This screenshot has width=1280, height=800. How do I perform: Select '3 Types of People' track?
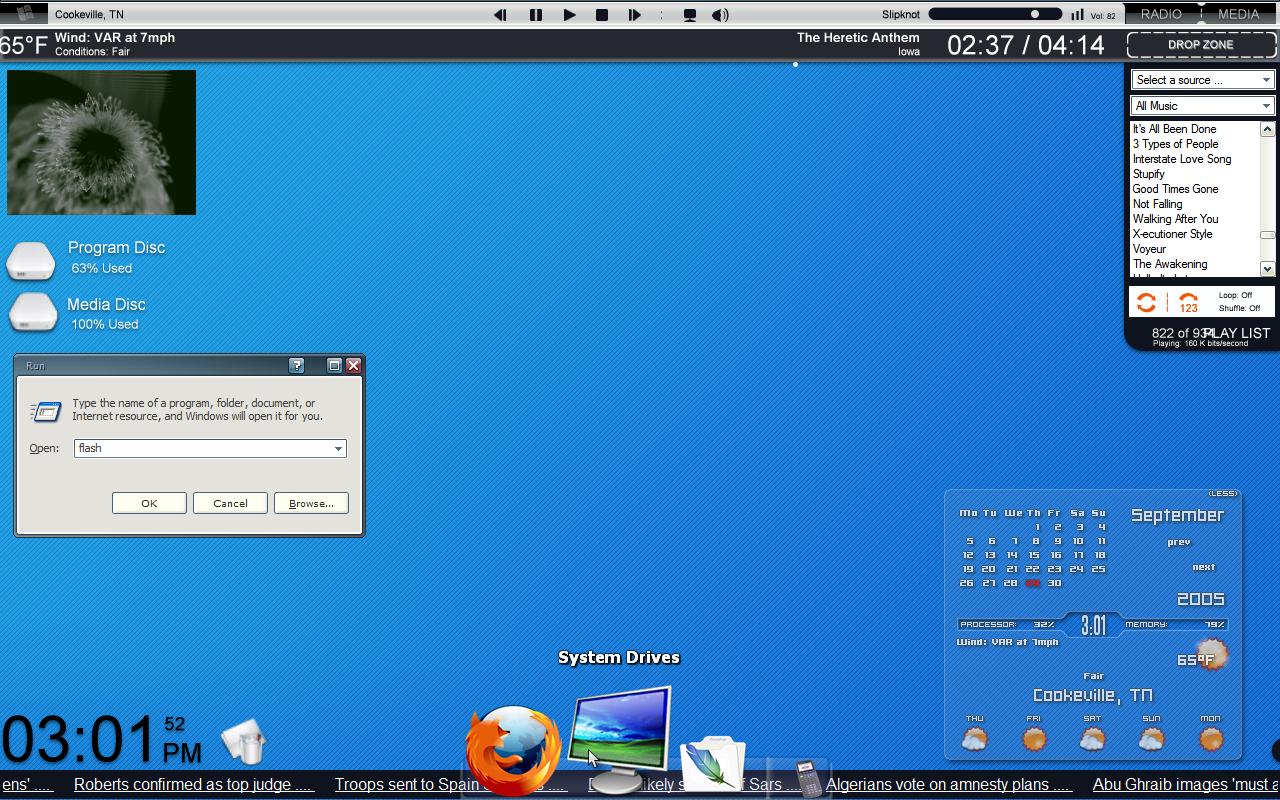[x=1175, y=144]
